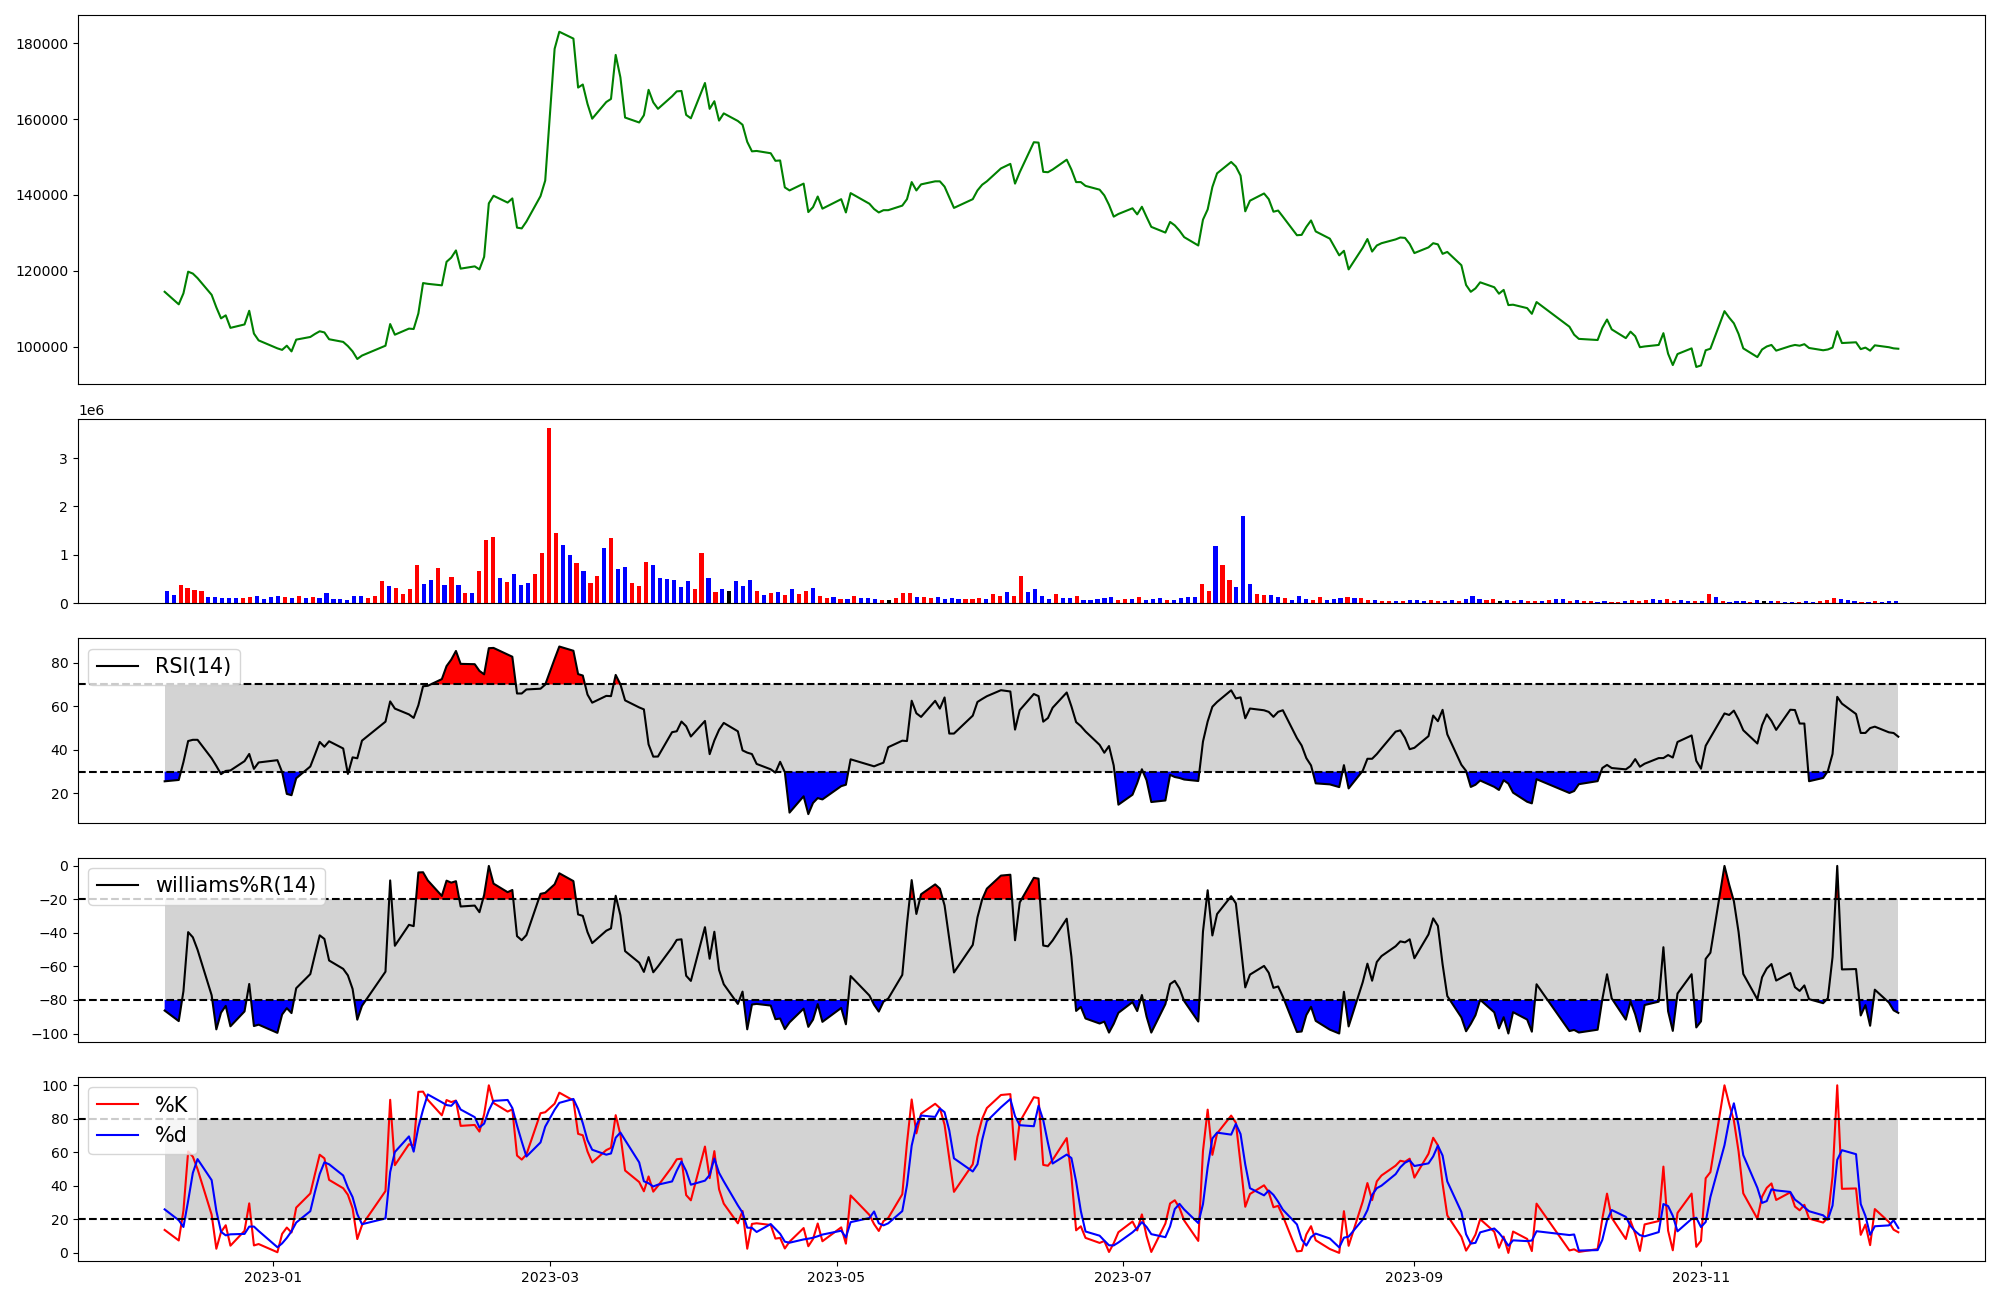Click the williams%R(14) legend label
This screenshot has width=2000, height=1300.
(x=235, y=885)
